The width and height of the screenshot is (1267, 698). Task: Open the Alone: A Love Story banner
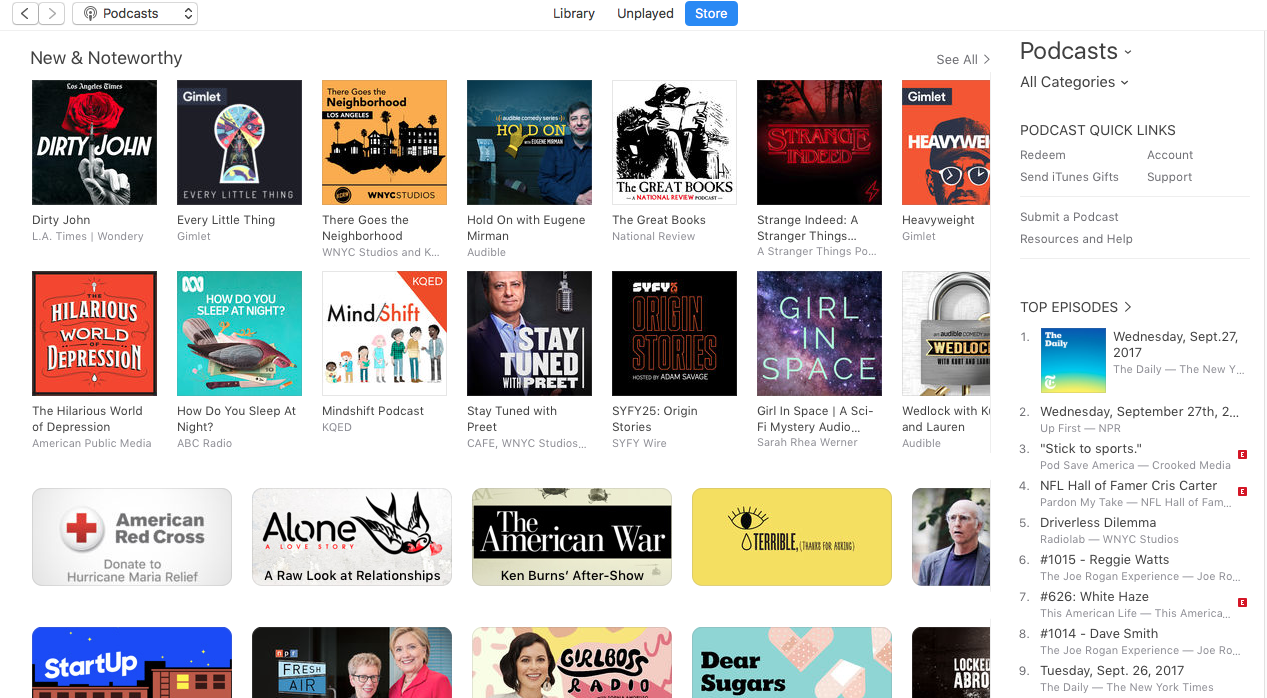point(352,536)
